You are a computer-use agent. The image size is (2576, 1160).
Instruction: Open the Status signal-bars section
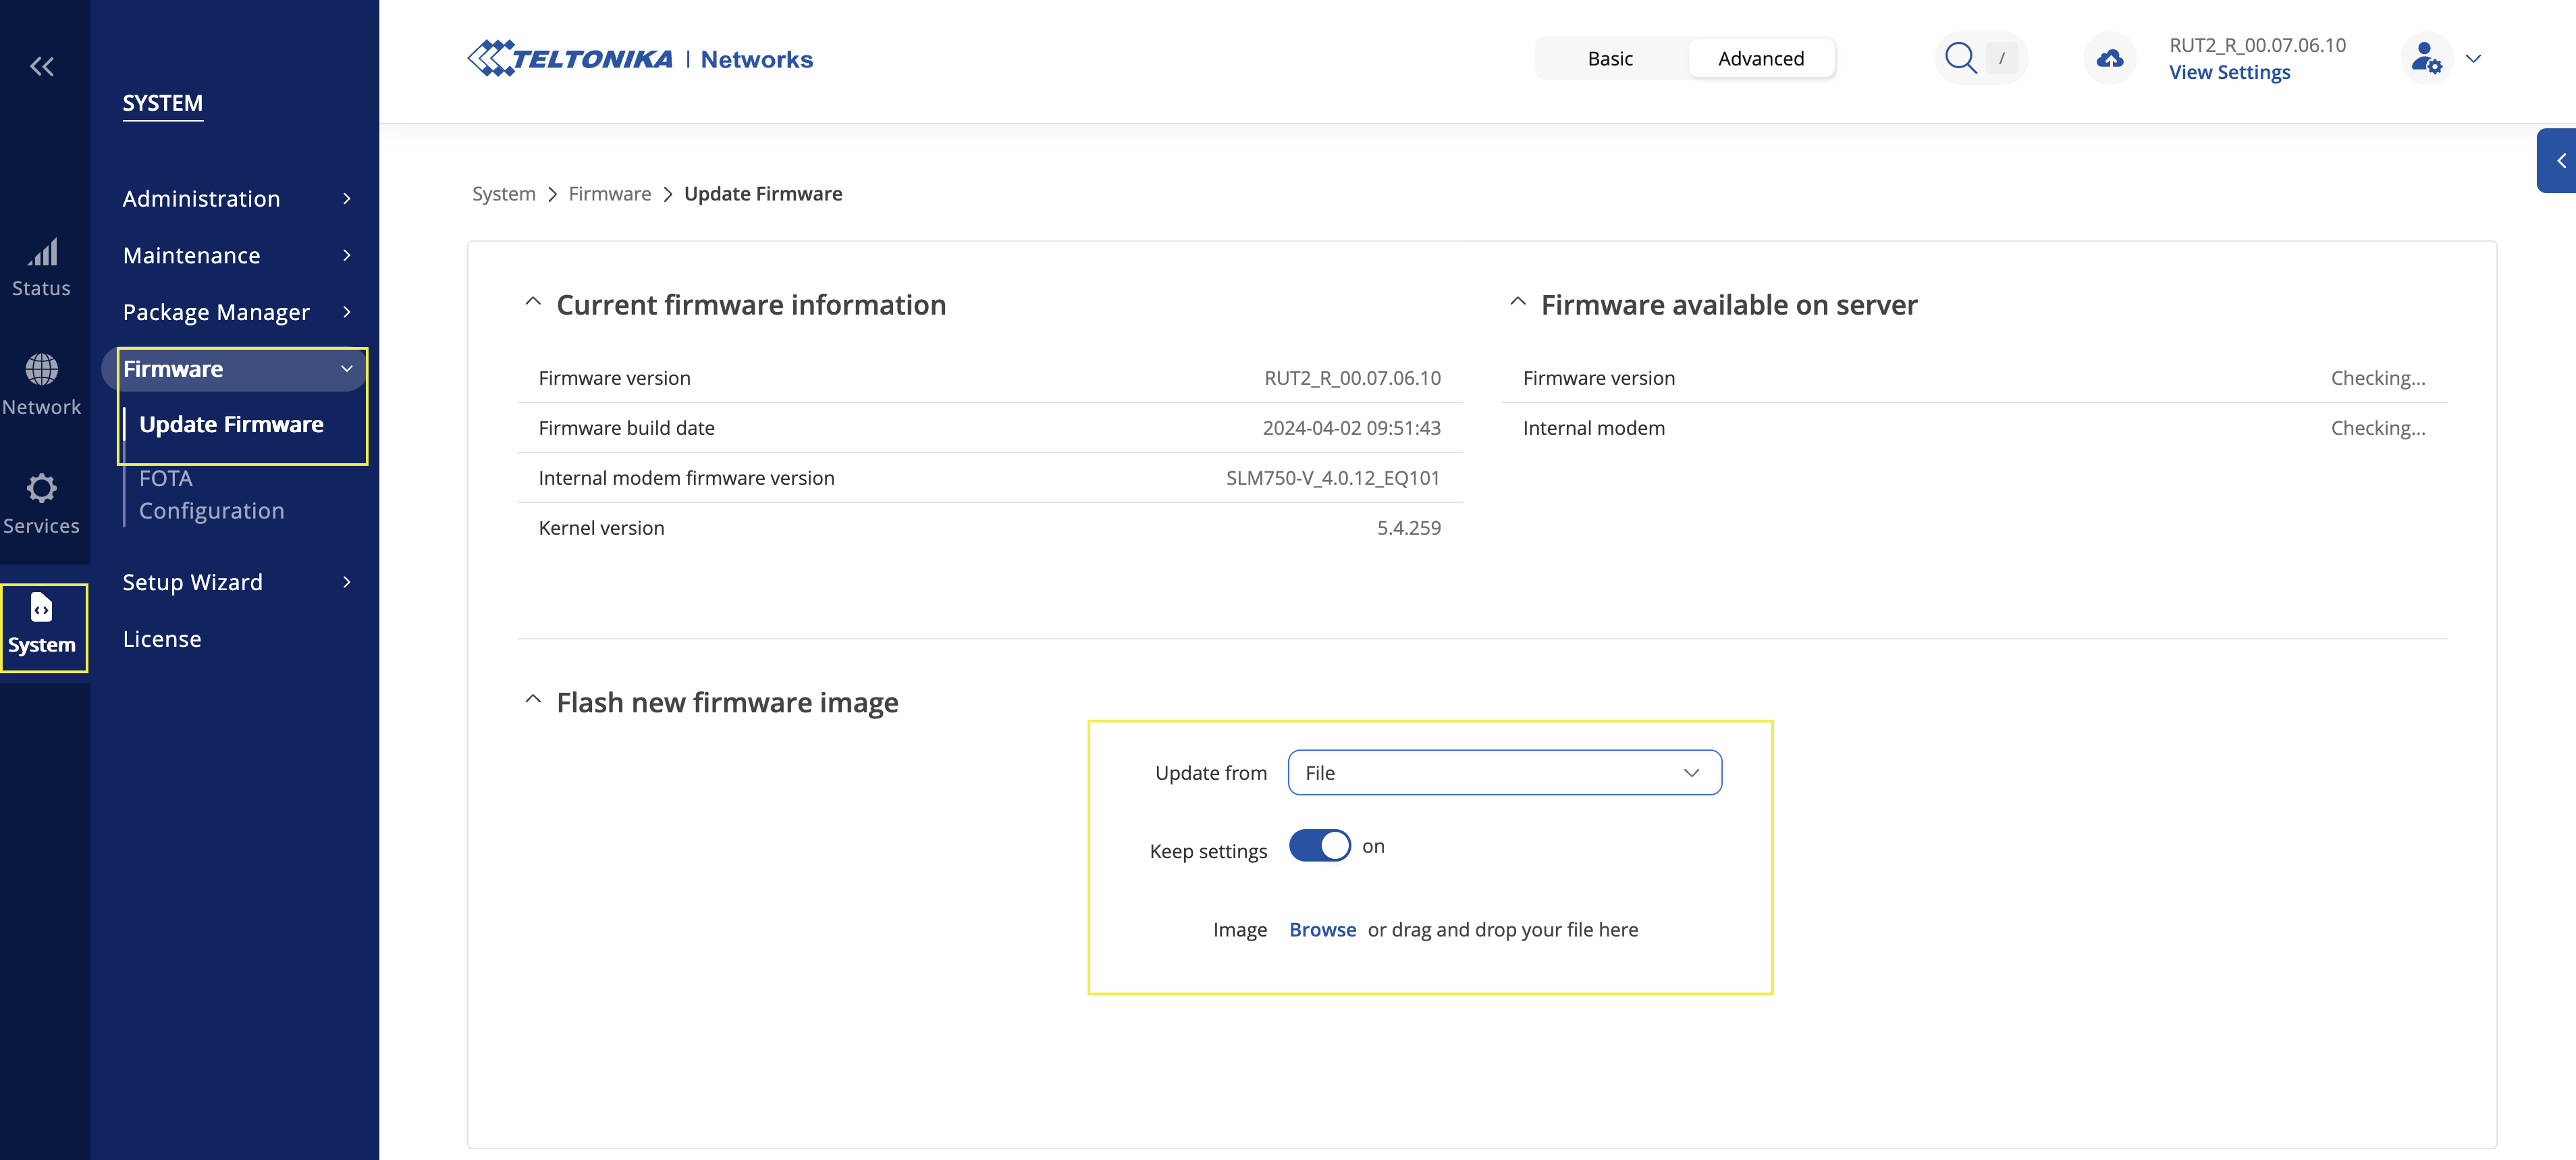click(x=41, y=267)
